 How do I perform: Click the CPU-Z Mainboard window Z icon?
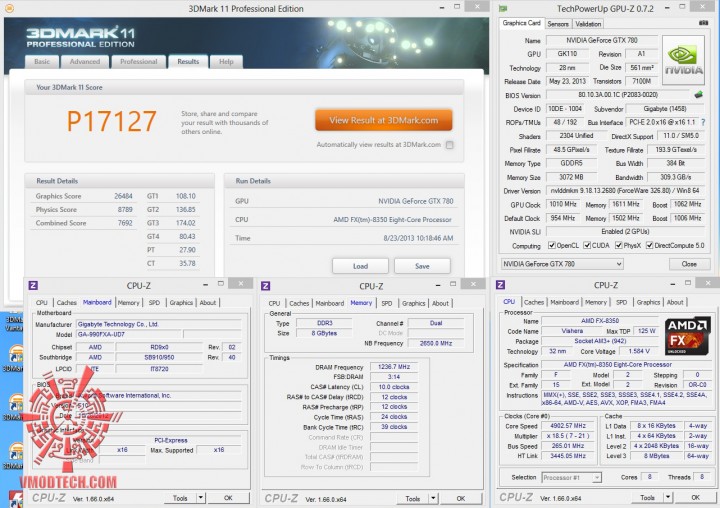[33, 285]
